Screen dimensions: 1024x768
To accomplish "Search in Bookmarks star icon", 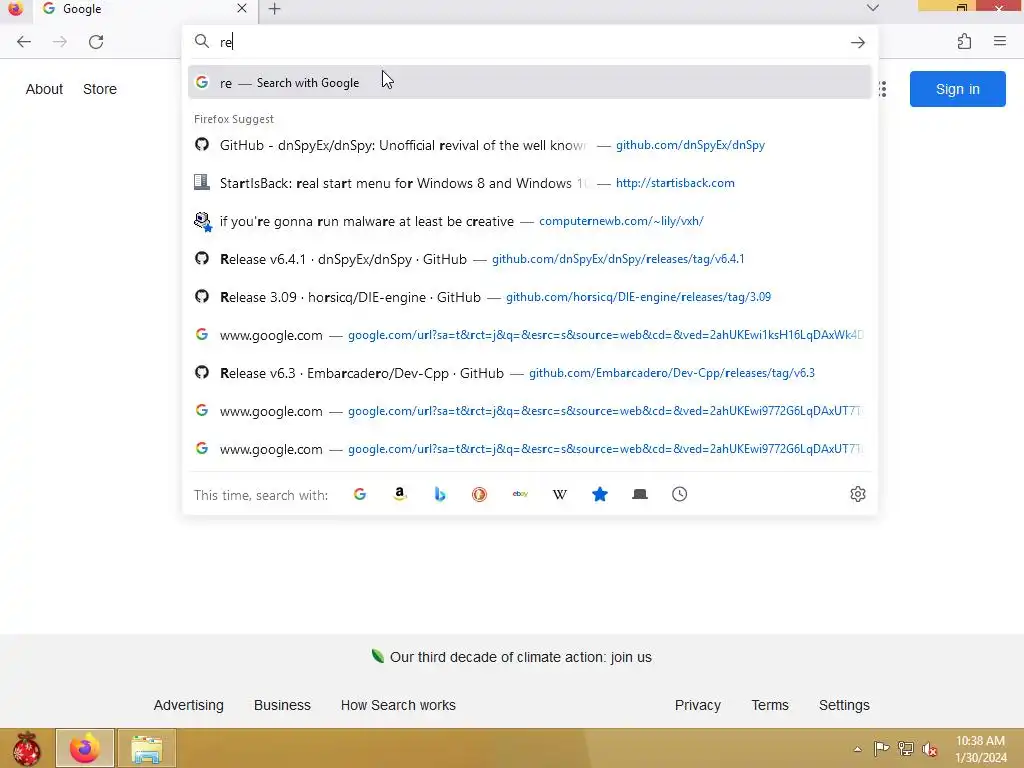I will coord(600,494).
